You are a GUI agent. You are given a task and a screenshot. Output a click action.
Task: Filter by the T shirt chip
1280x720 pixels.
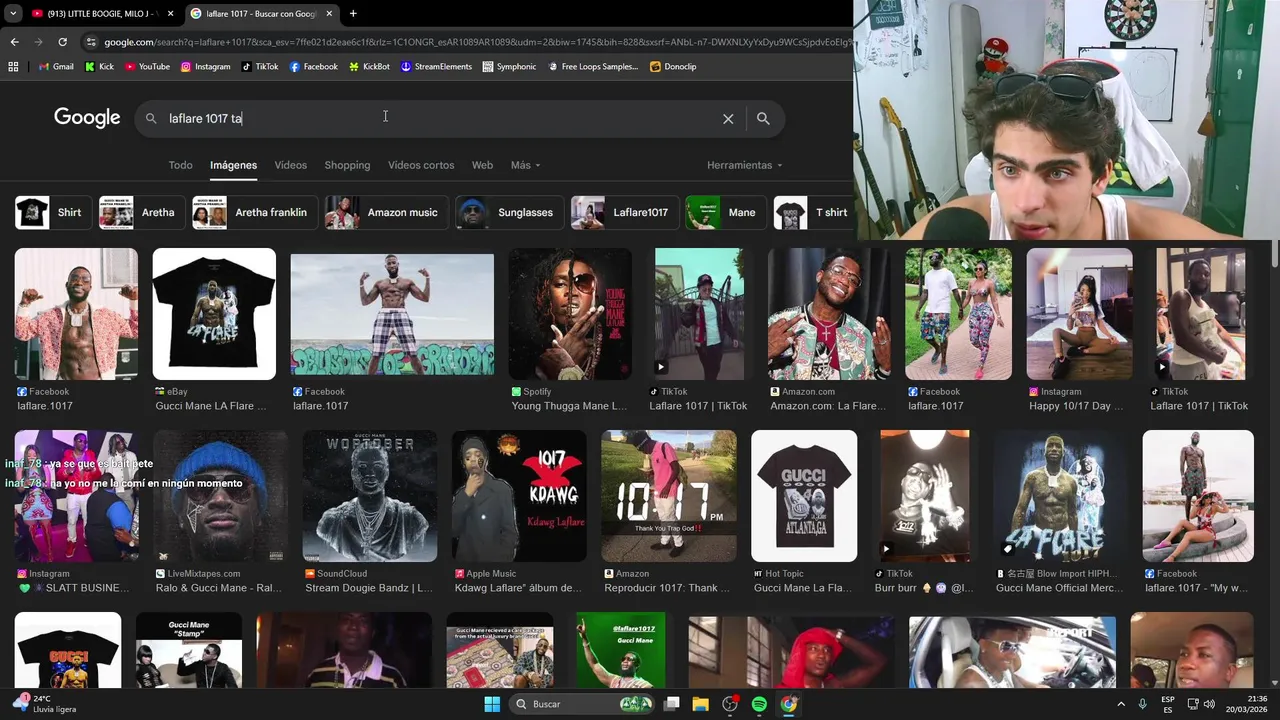coord(813,212)
